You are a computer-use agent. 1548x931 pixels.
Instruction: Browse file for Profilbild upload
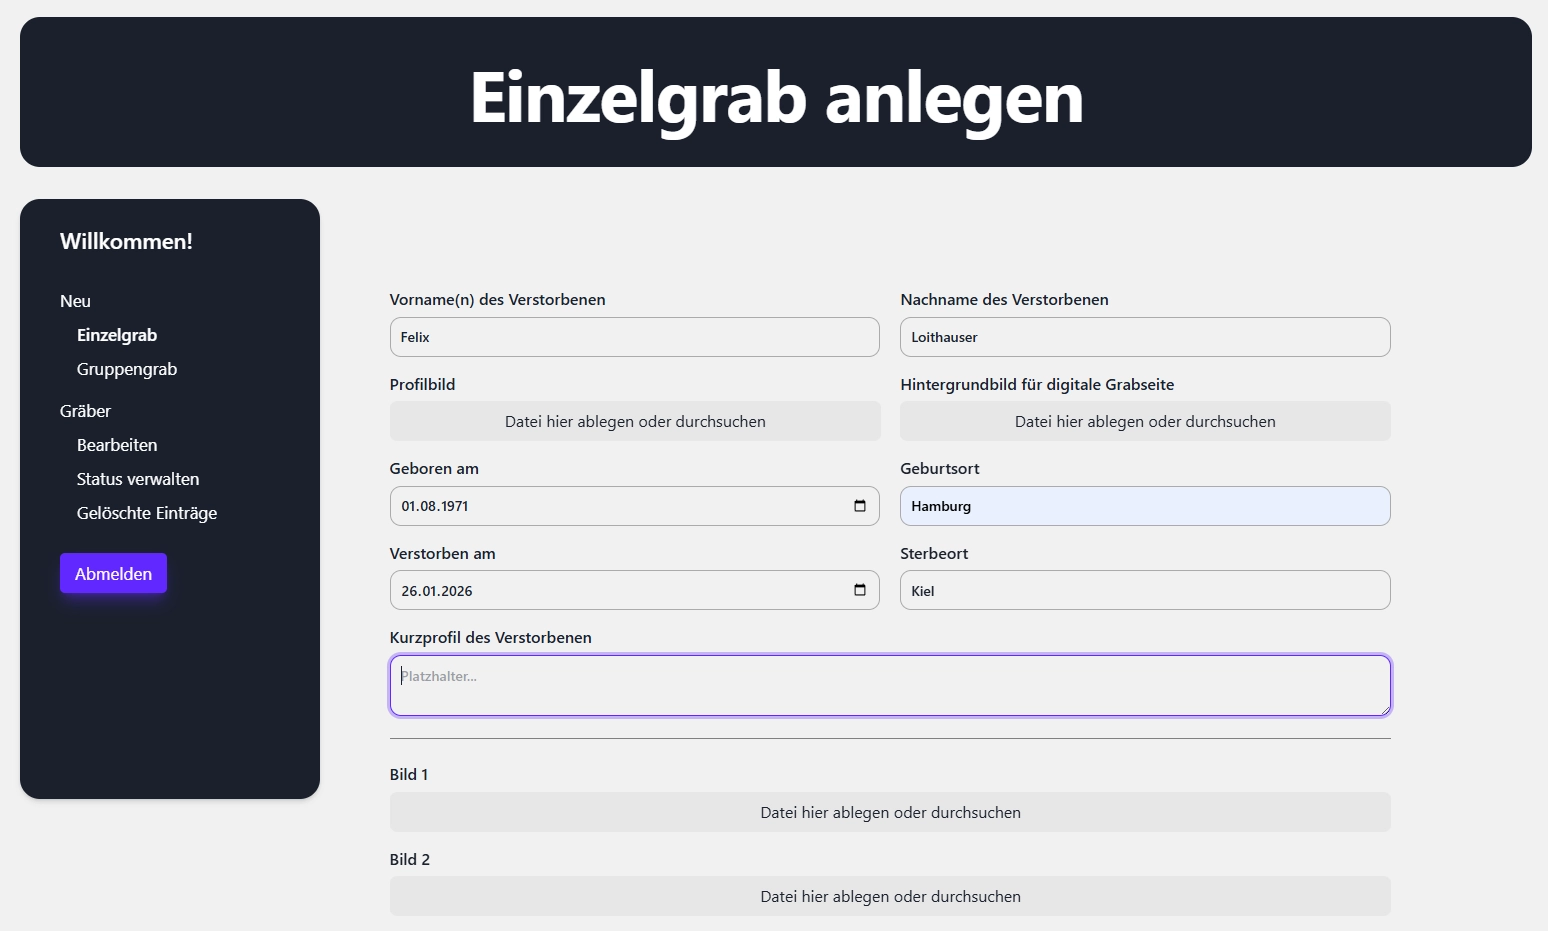pyautogui.click(x=635, y=421)
